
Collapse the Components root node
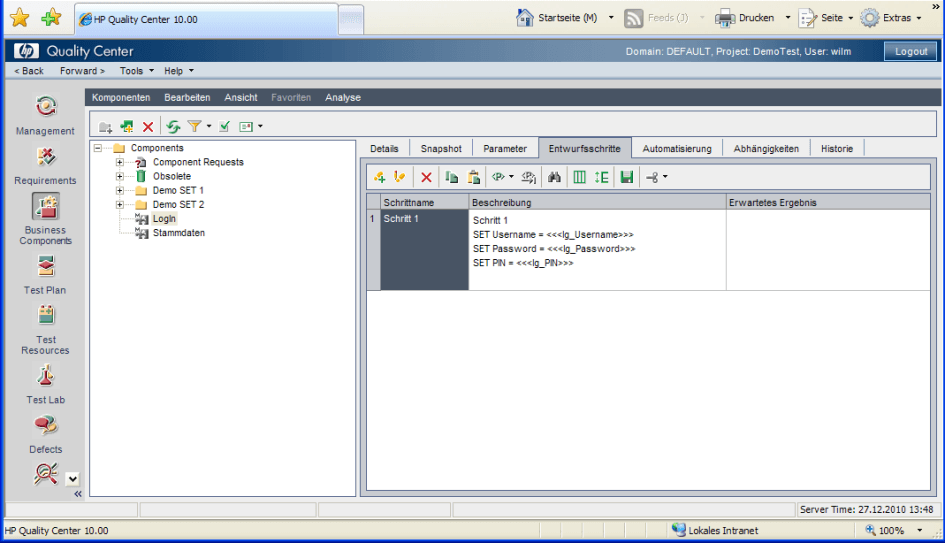tap(97, 148)
